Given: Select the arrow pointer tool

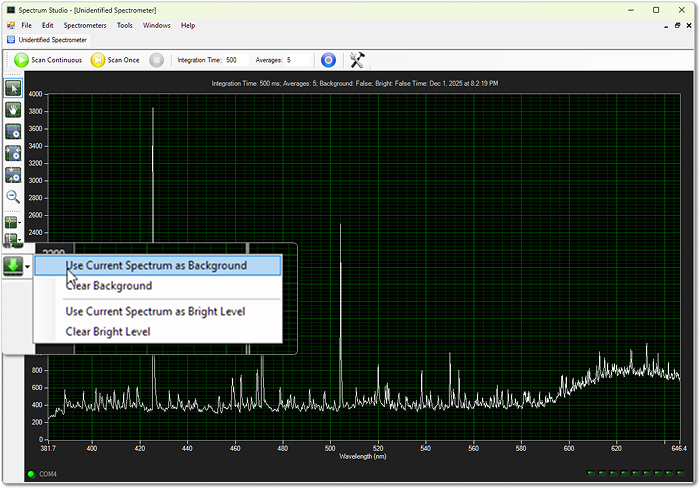Looking at the screenshot, I should pos(14,88).
